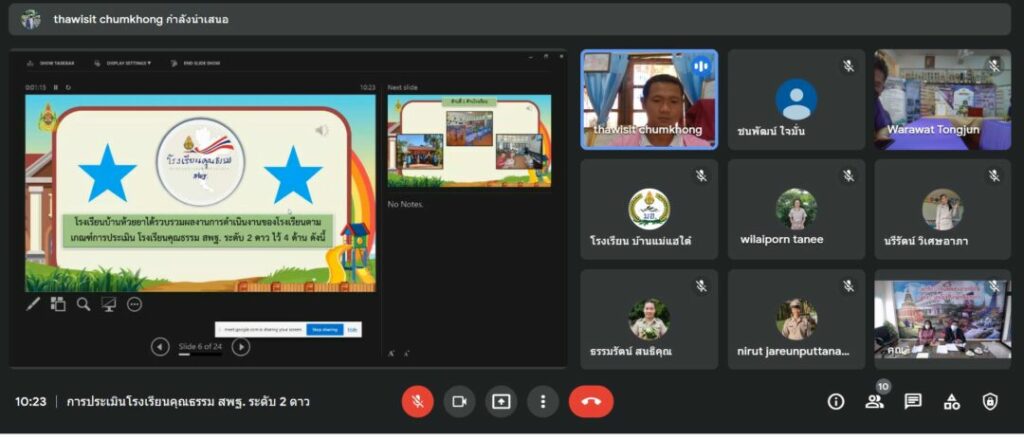
Task: Open the three-dot more options menu
Action: (542, 401)
